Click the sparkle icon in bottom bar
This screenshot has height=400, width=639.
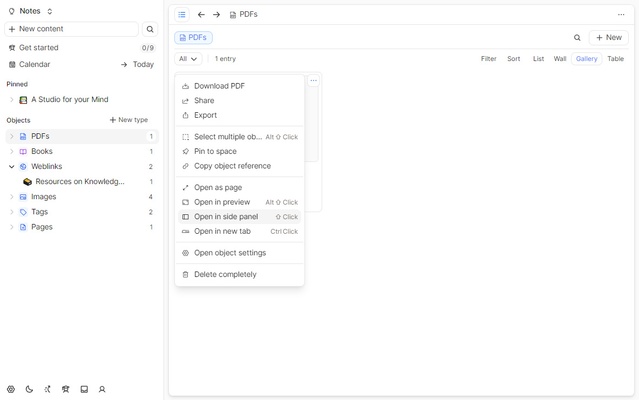click(47, 389)
